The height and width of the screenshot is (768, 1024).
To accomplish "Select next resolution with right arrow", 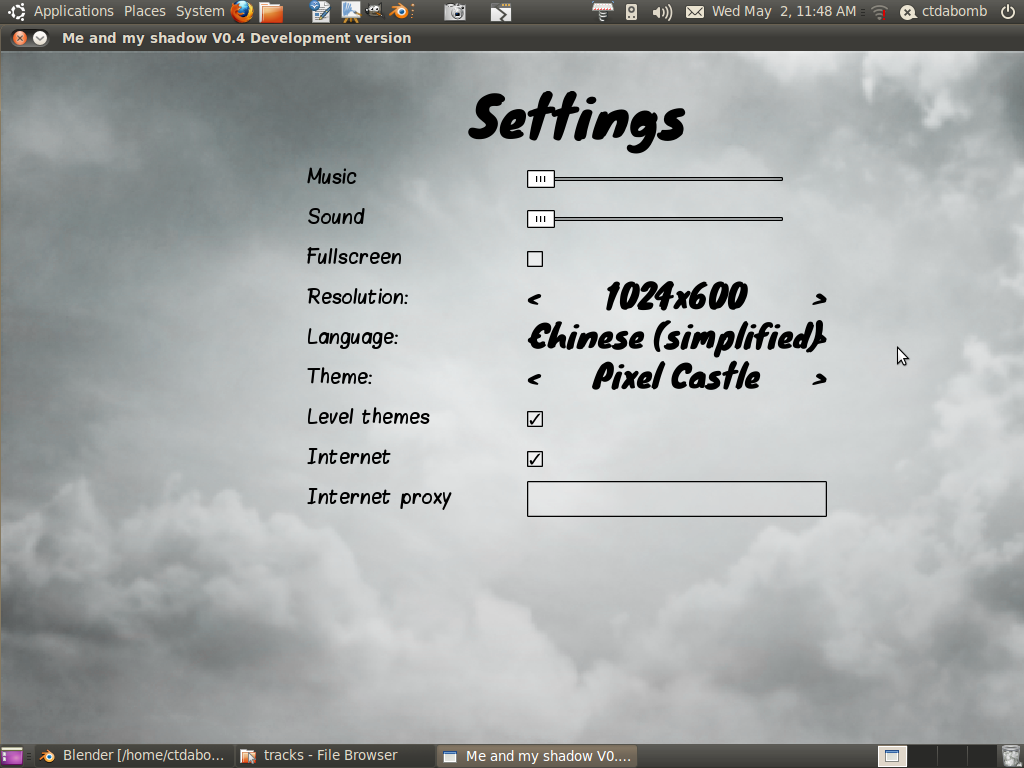I will [819, 298].
